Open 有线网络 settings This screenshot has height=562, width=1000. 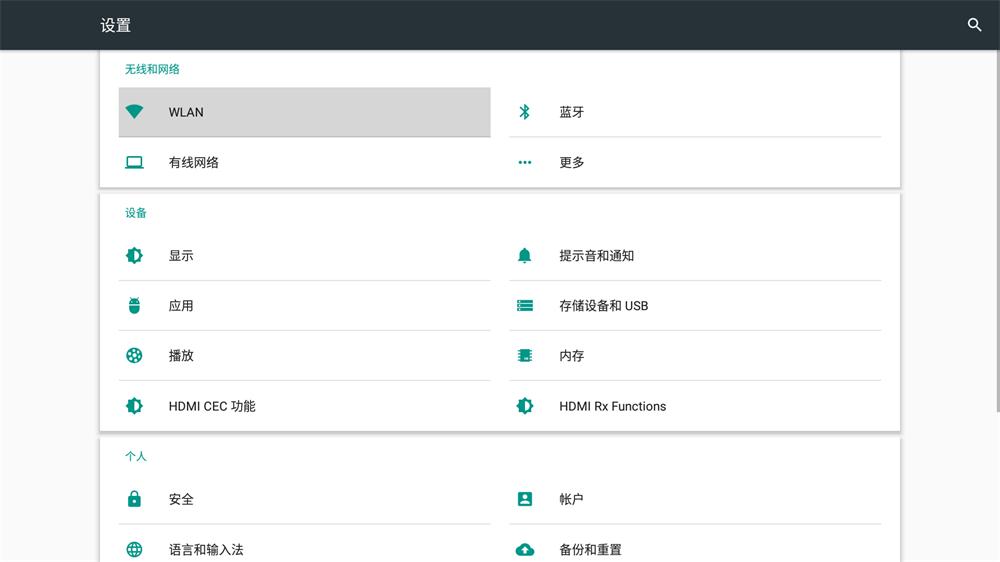click(304, 162)
